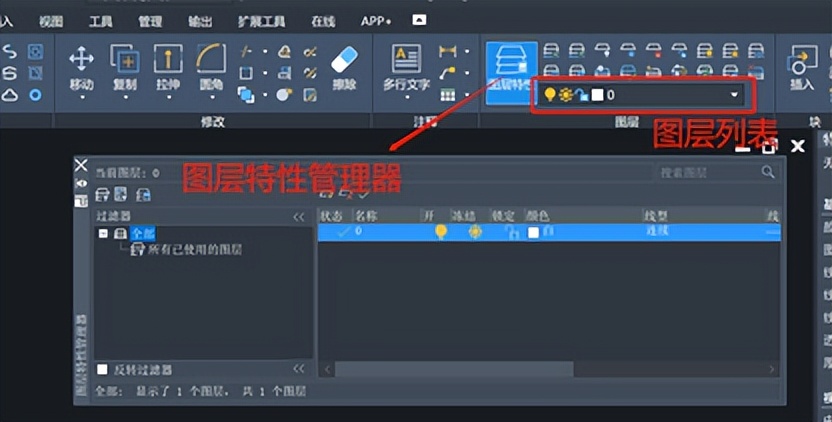Screen dimensions: 832x422
Task: Click the 线型 column header
Action: coord(656,216)
